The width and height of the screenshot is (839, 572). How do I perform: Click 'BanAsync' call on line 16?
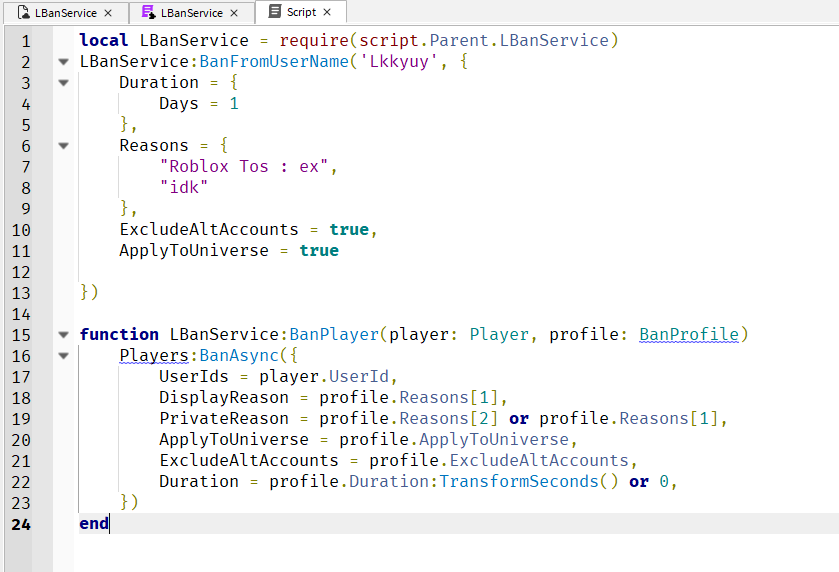pyautogui.click(x=239, y=355)
